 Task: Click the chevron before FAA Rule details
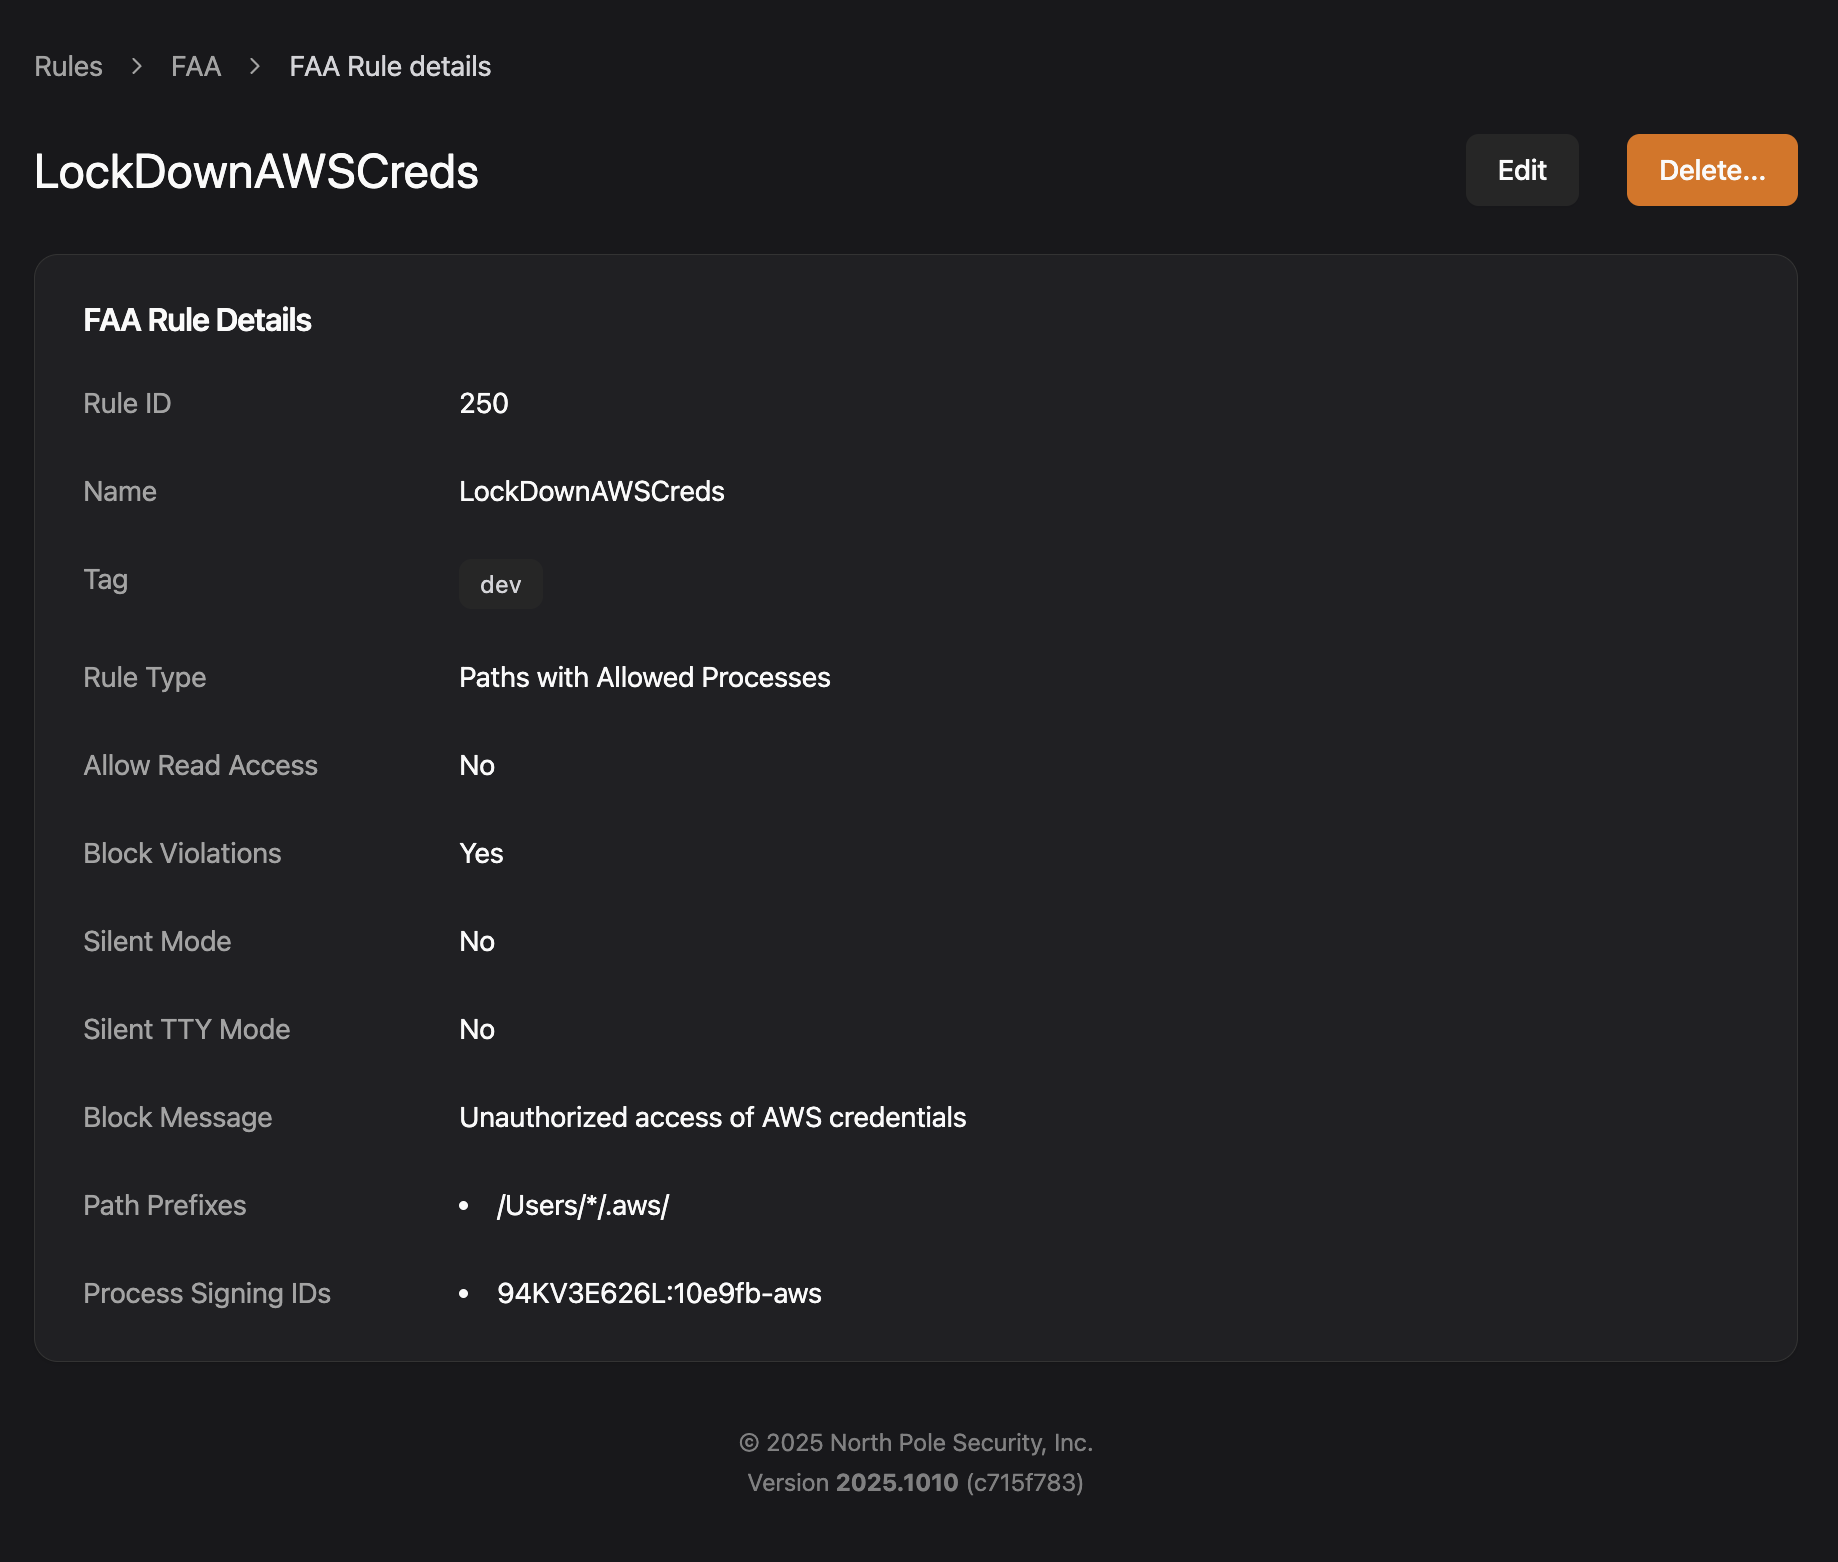coord(255,66)
